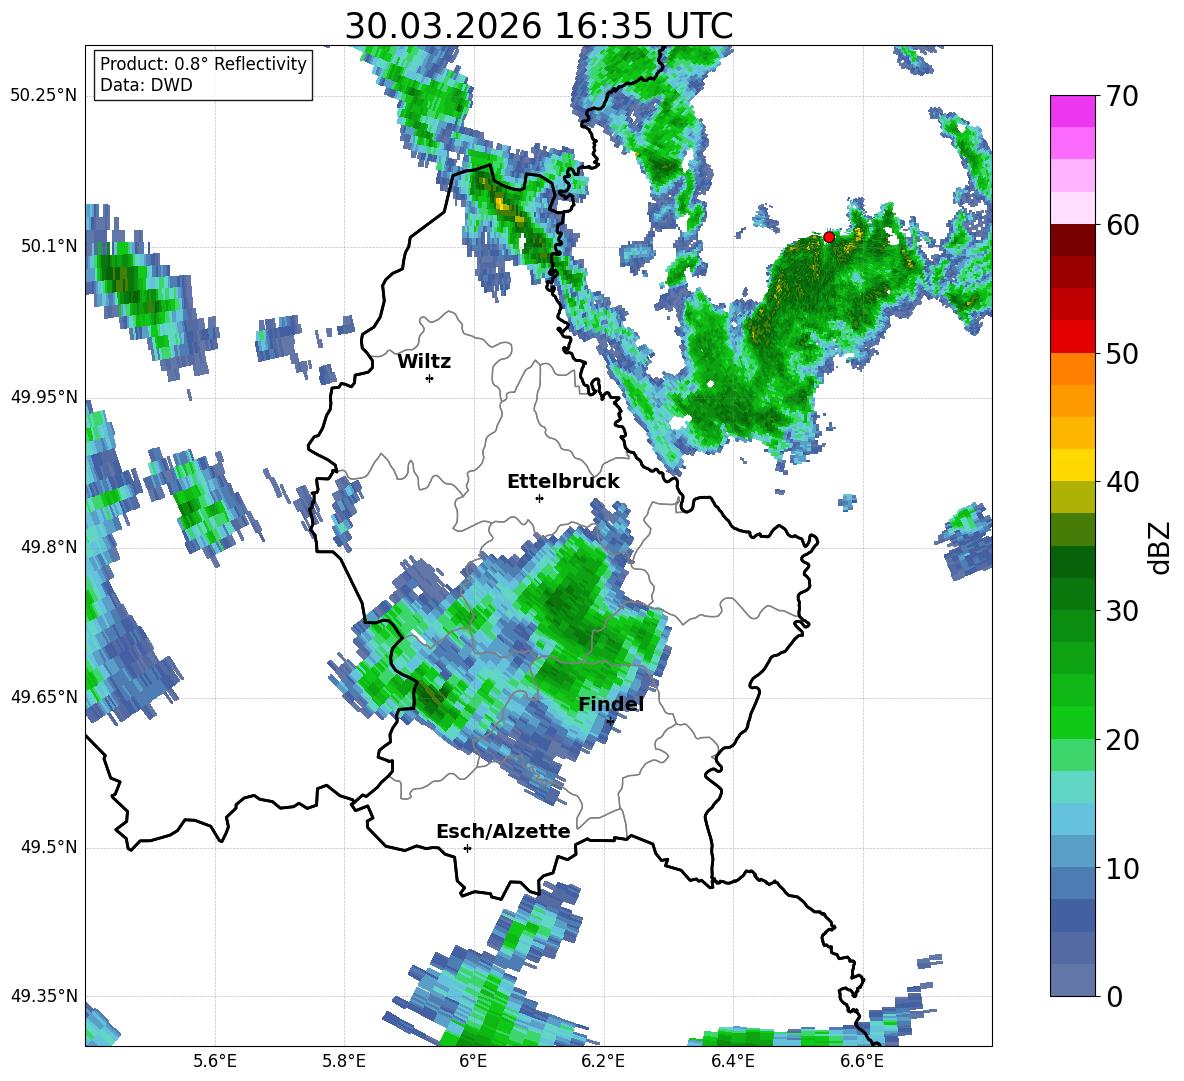Click the 49.8°N latitude label
Image resolution: width=1184 pixels, height=1081 pixels.
click(x=49, y=547)
